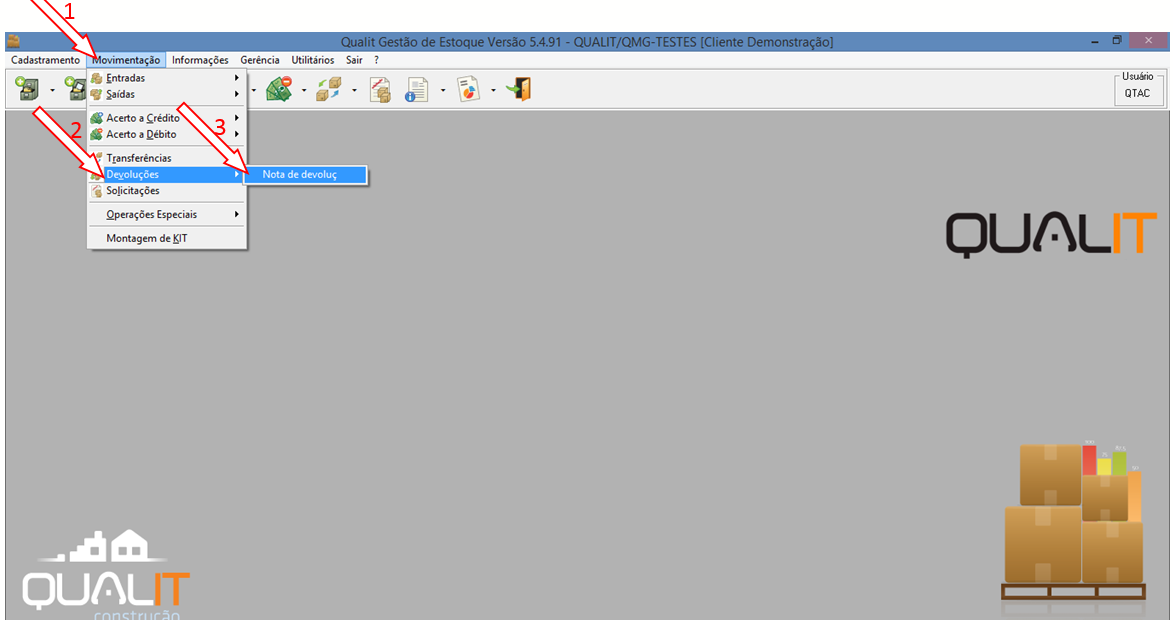Click the Sair menu item
This screenshot has width=1173, height=620.
[x=354, y=60]
